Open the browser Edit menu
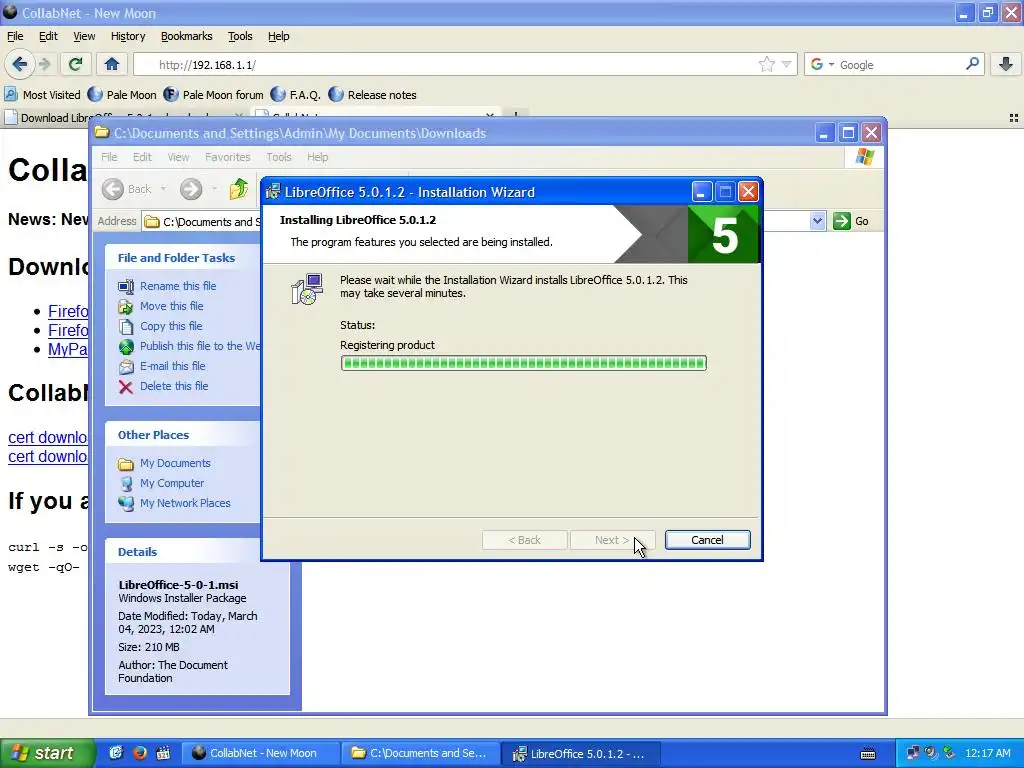Image resolution: width=1024 pixels, height=768 pixels. click(48, 36)
